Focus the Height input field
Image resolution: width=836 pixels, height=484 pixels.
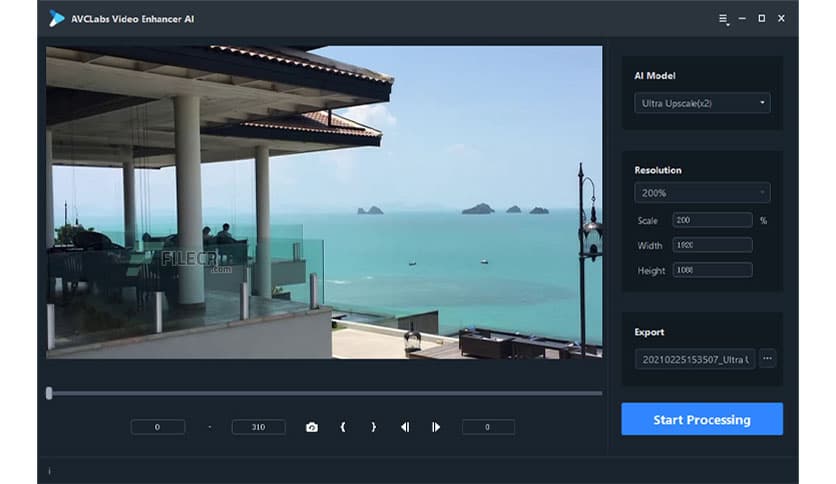click(x=712, y=270)
